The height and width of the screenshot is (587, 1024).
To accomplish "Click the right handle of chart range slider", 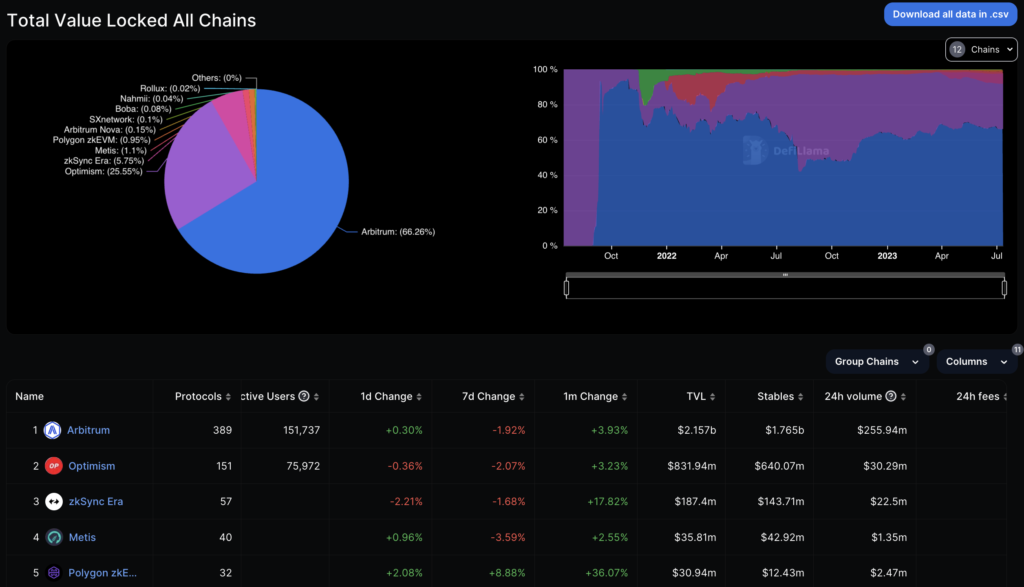I will 1004,287.
